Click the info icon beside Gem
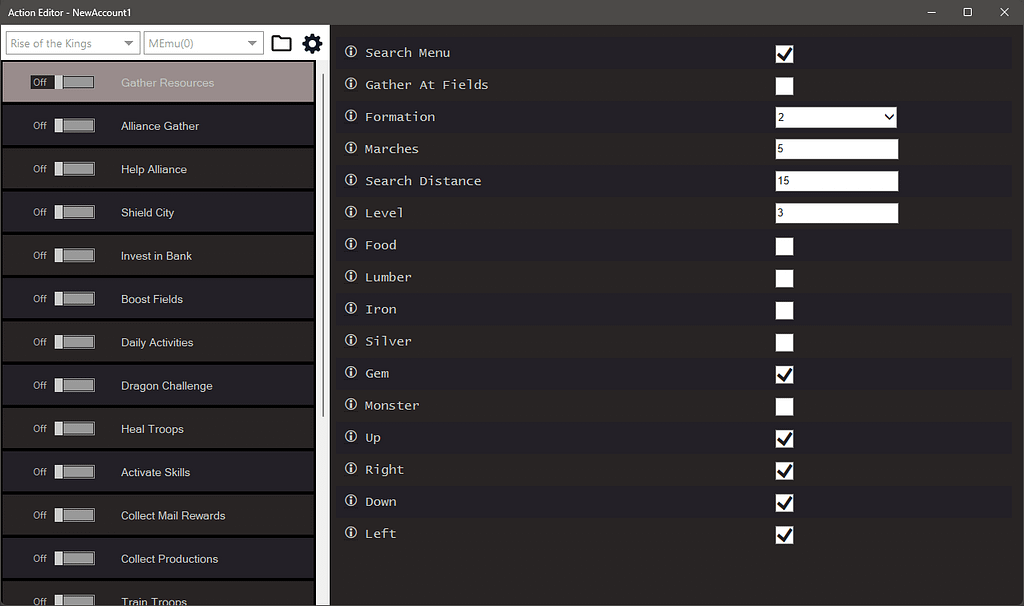The image size is (1024, 606). [x=351, y=372]
